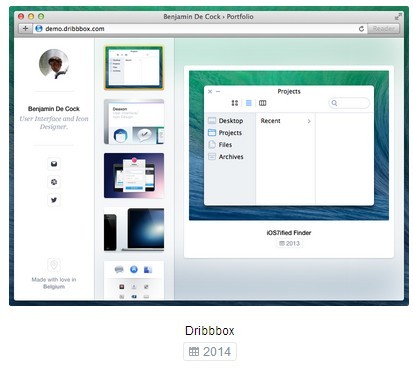The width and height of the screenshot is (413, 371).
Task: Click the add bookmark plus button
Action: point(25,29)
